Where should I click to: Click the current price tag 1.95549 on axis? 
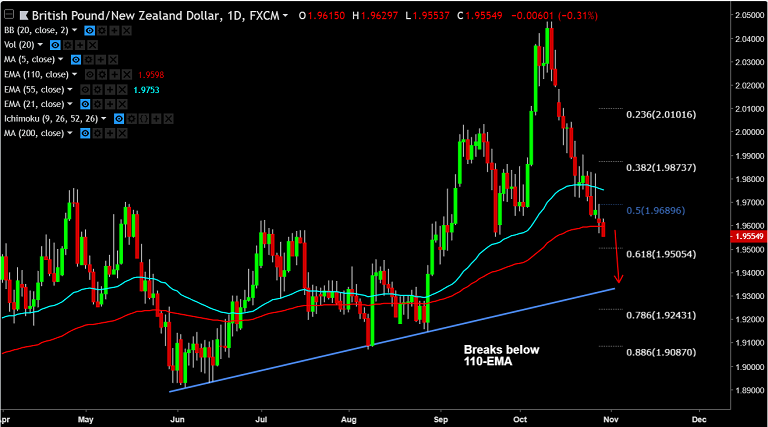point(748,237)
